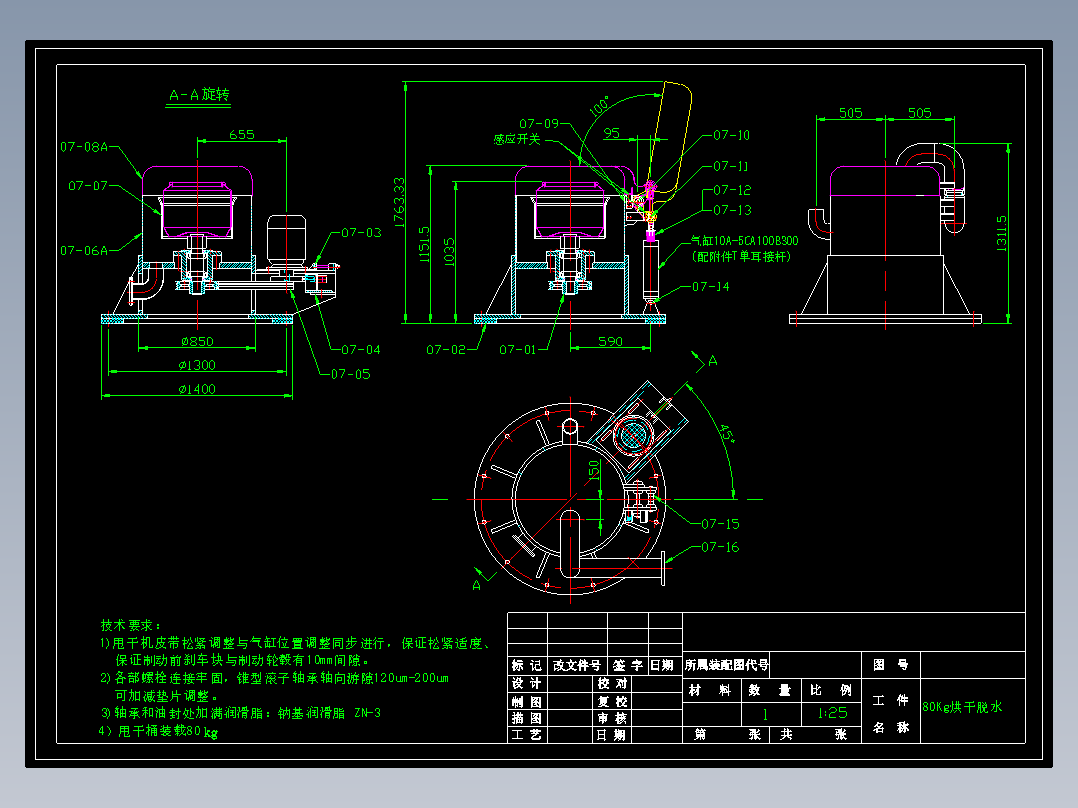
Task: Select the 1763.33 height dimension
Action: (x=399, y=202)
